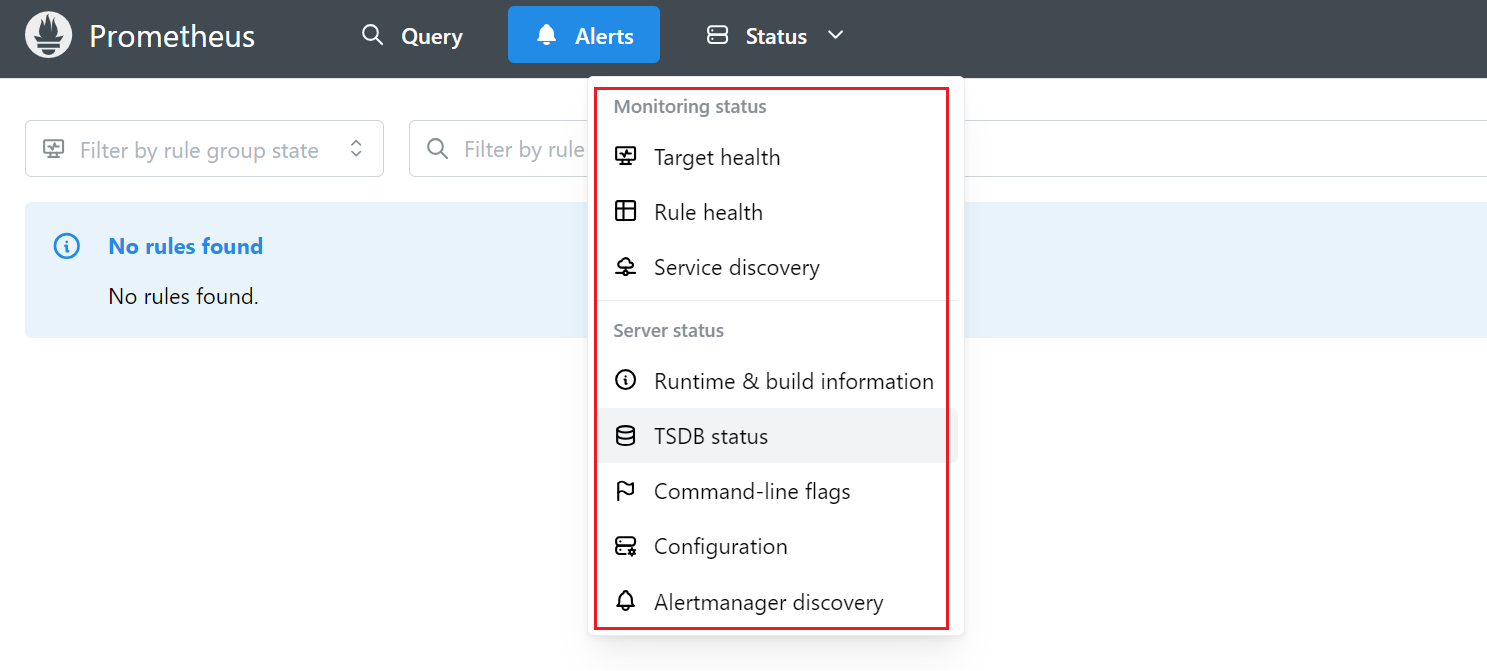Click the TSDB status database icon
1487x671 pixels.
(625, 435)
